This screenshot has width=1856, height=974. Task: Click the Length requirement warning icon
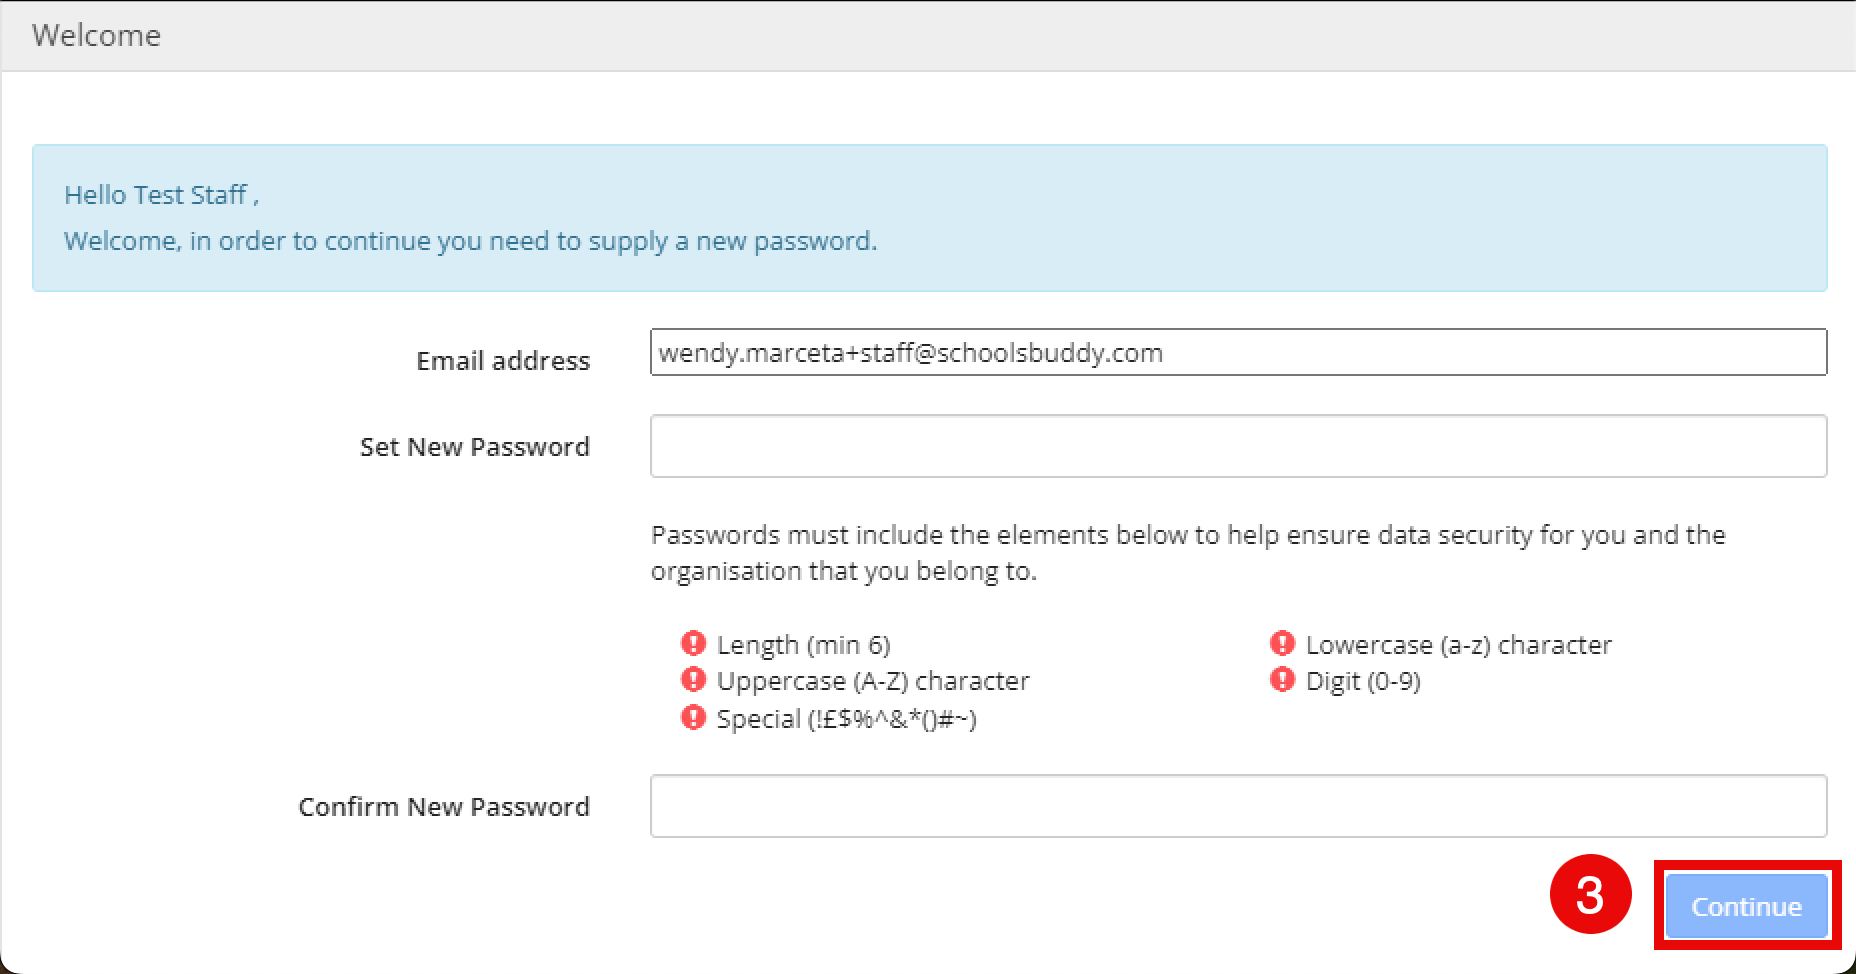click(x=693, y=643)
